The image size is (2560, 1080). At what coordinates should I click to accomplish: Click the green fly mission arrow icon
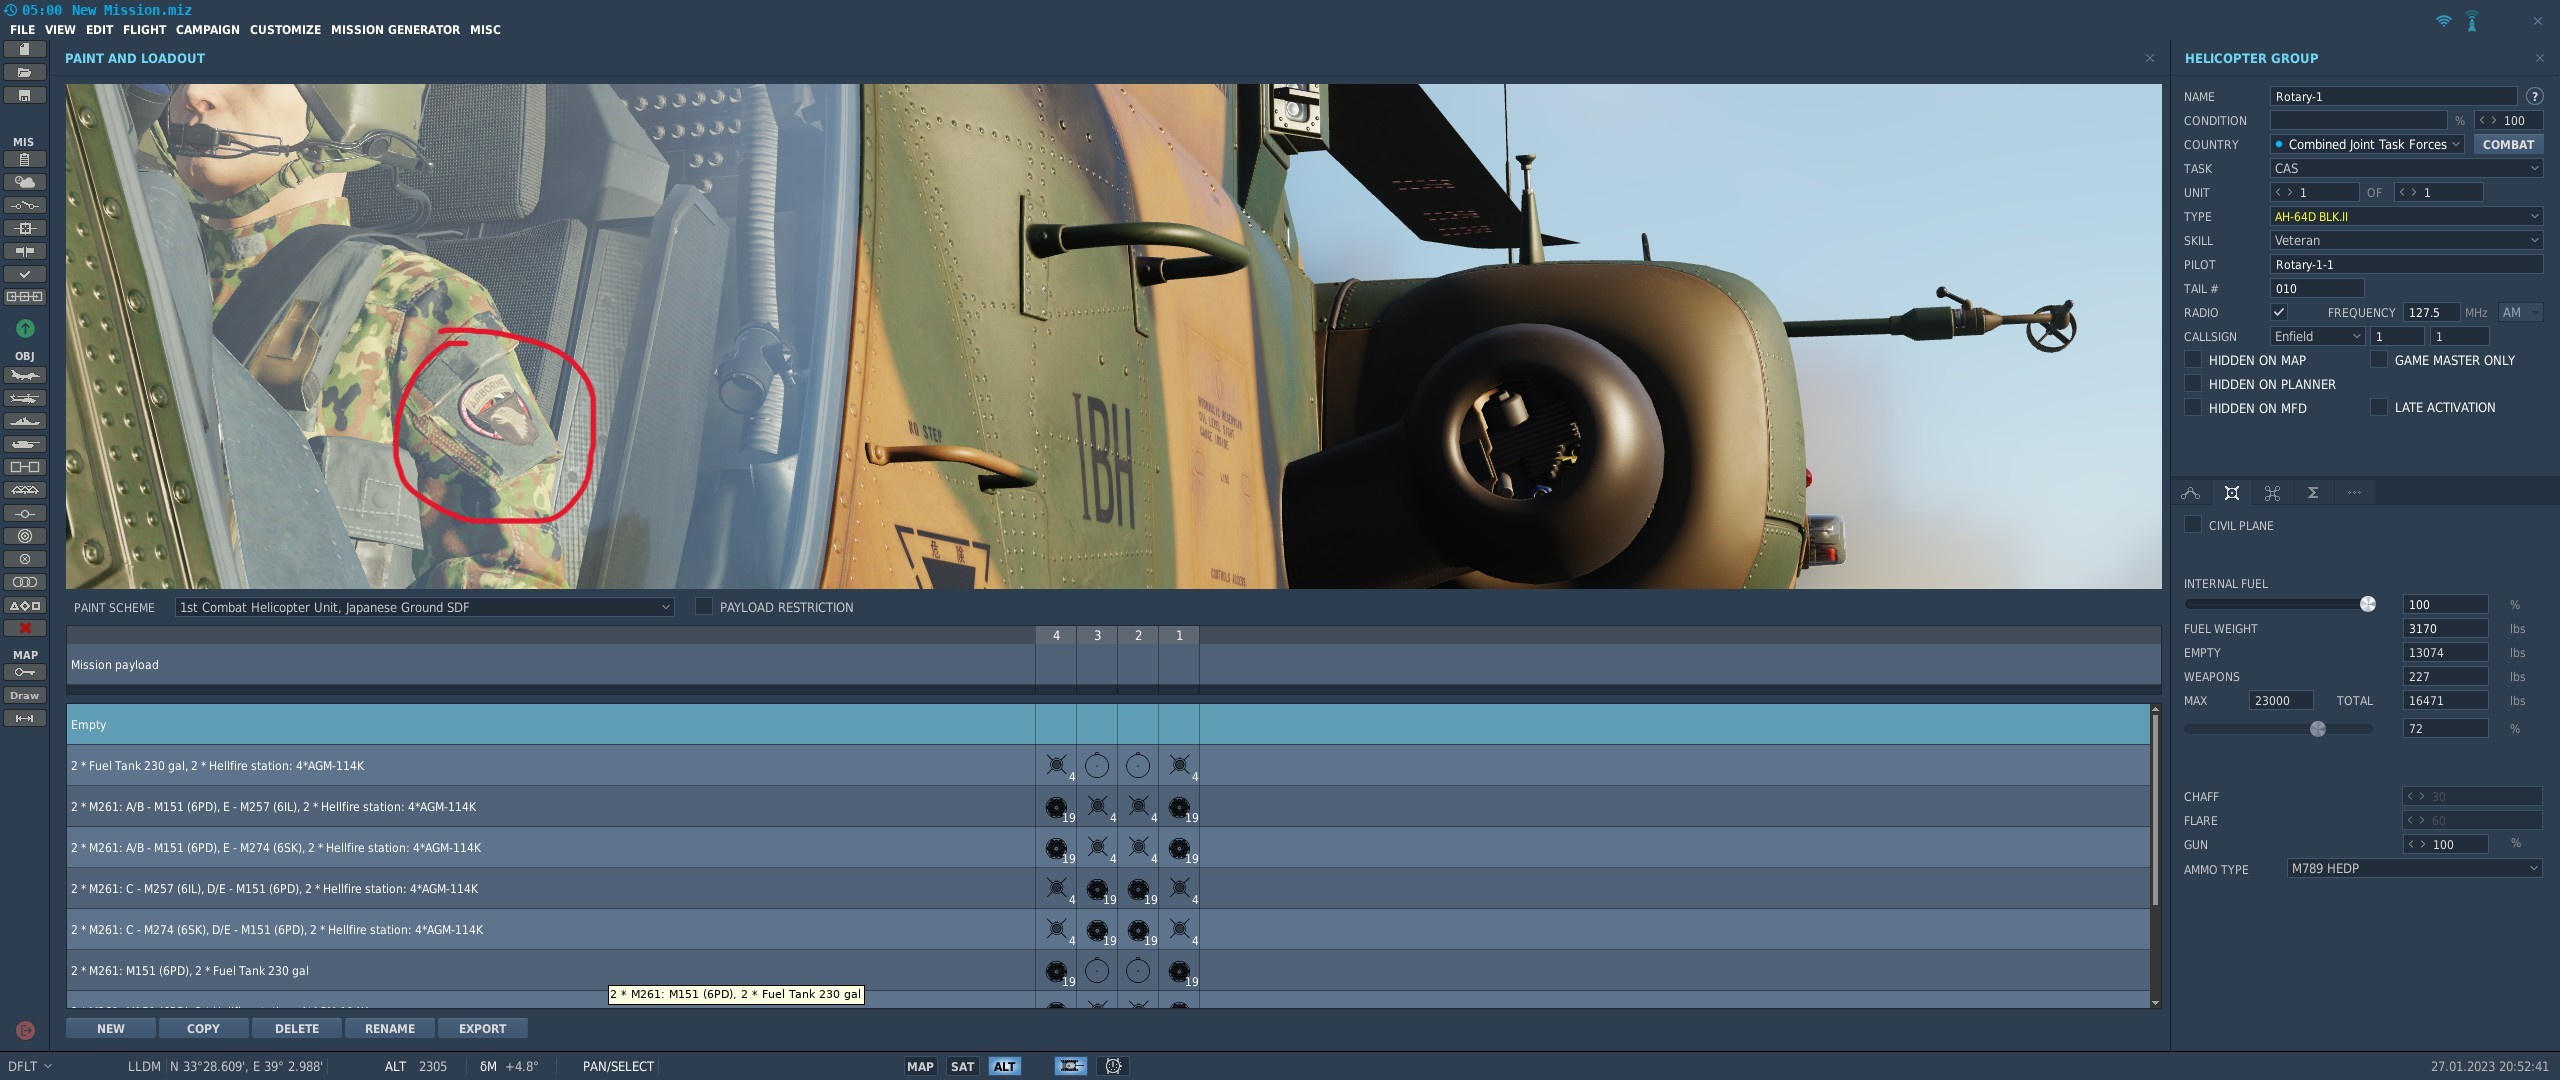click(25, 328)
